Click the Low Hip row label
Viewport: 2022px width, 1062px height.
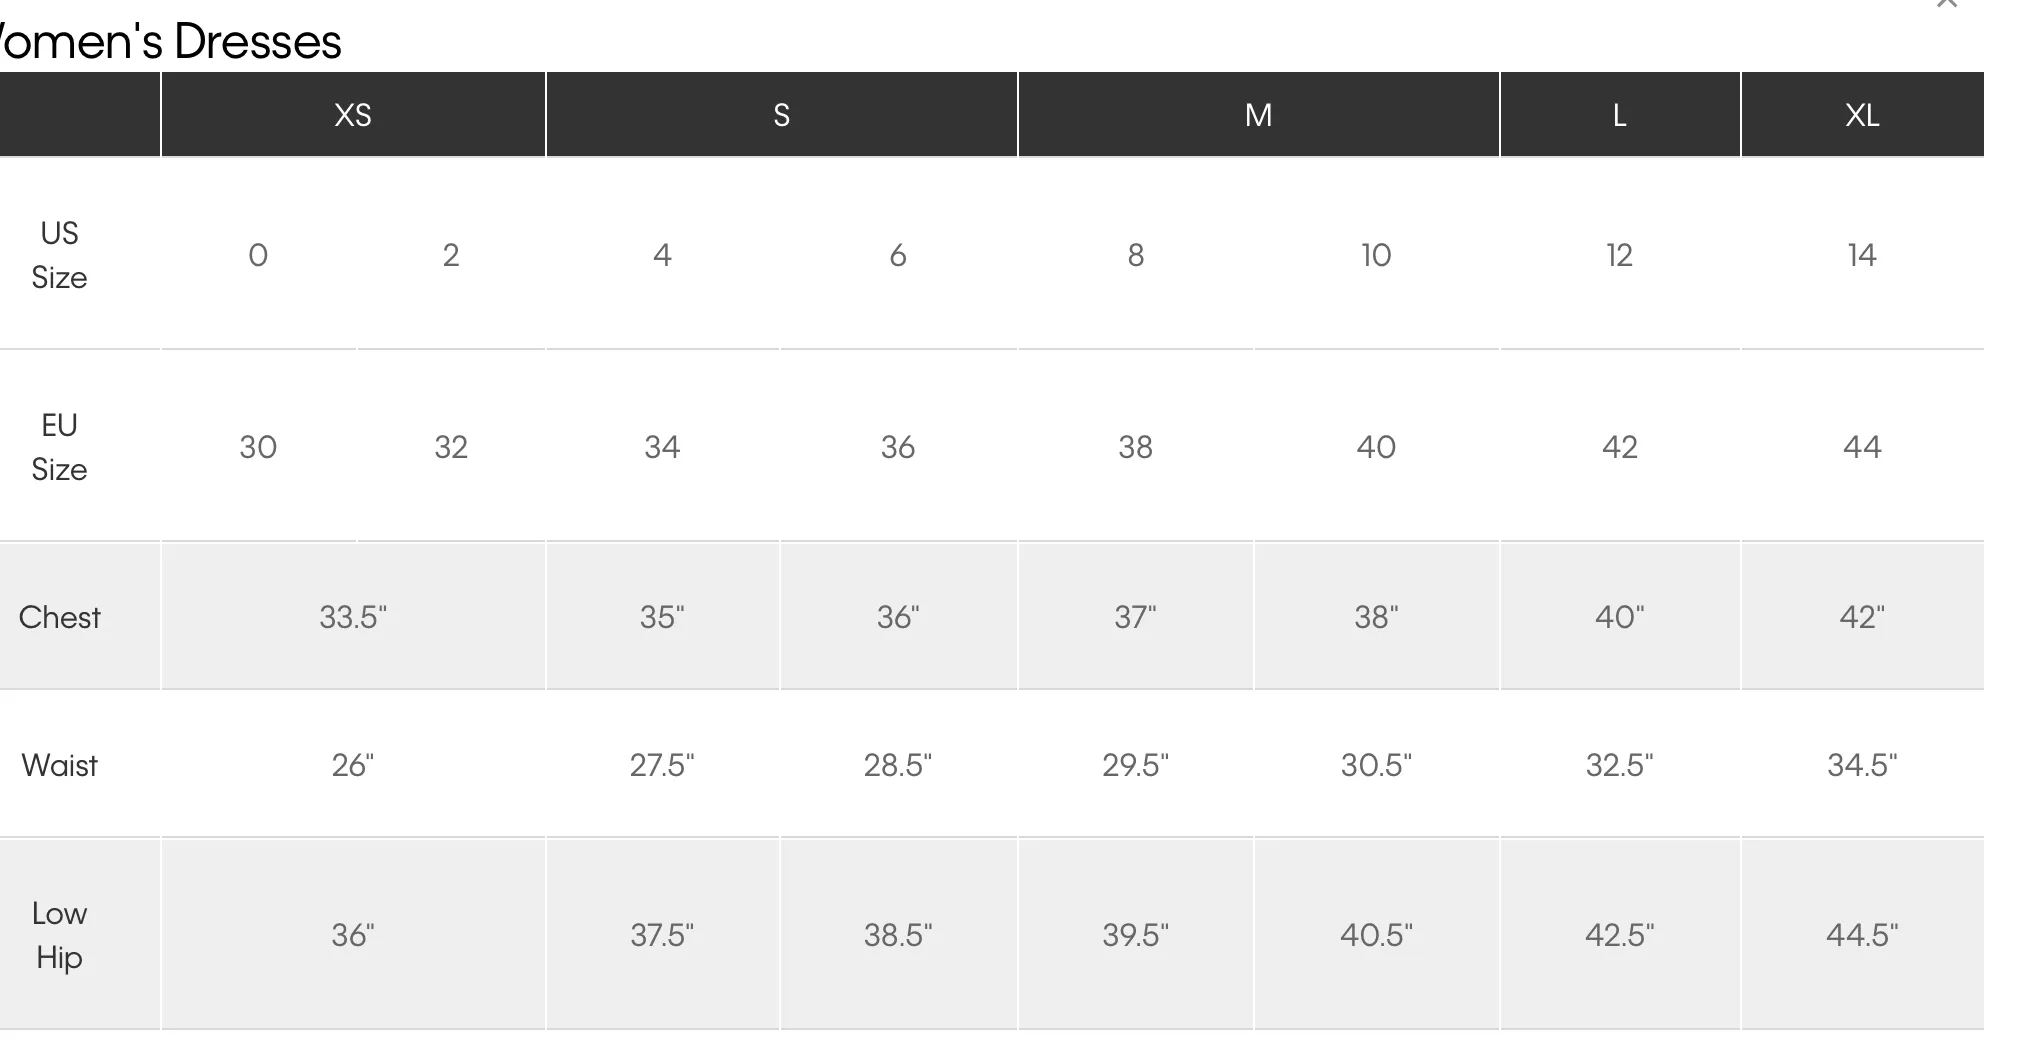[59, 935]
